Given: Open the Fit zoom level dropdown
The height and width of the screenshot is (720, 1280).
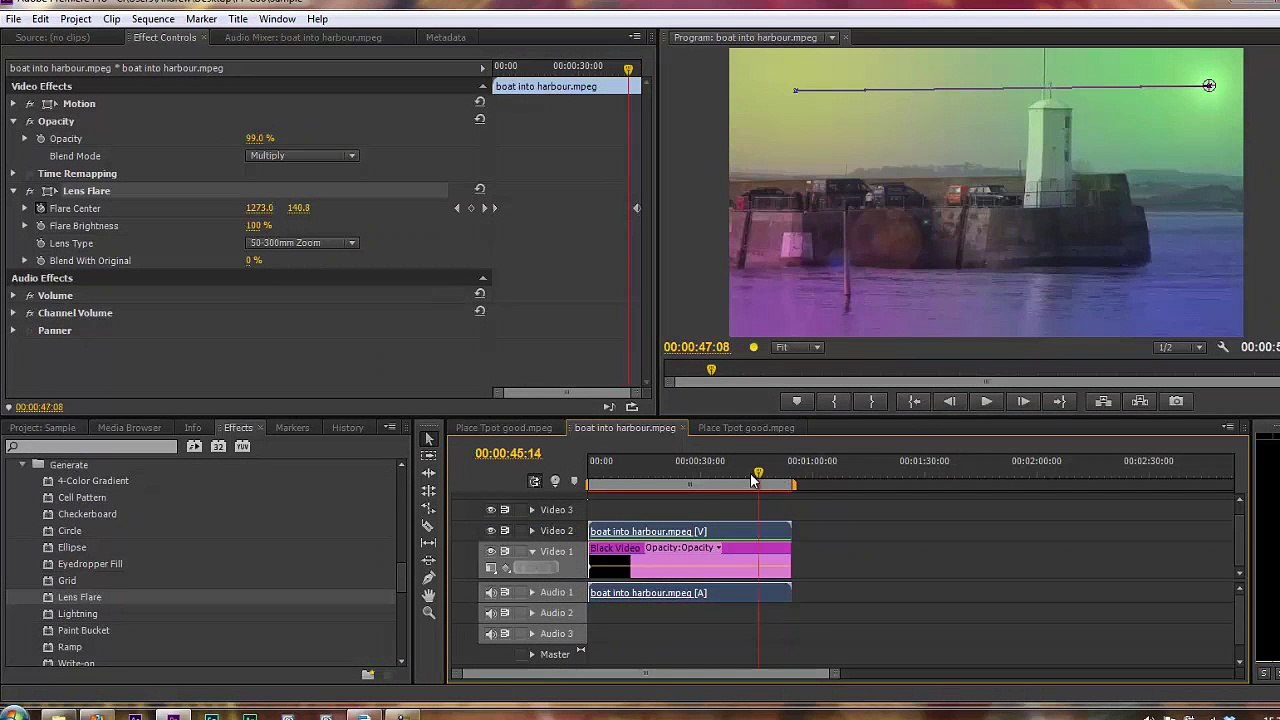Looking at the screenshot, I should pyautogui.click(x=797, y=347).
